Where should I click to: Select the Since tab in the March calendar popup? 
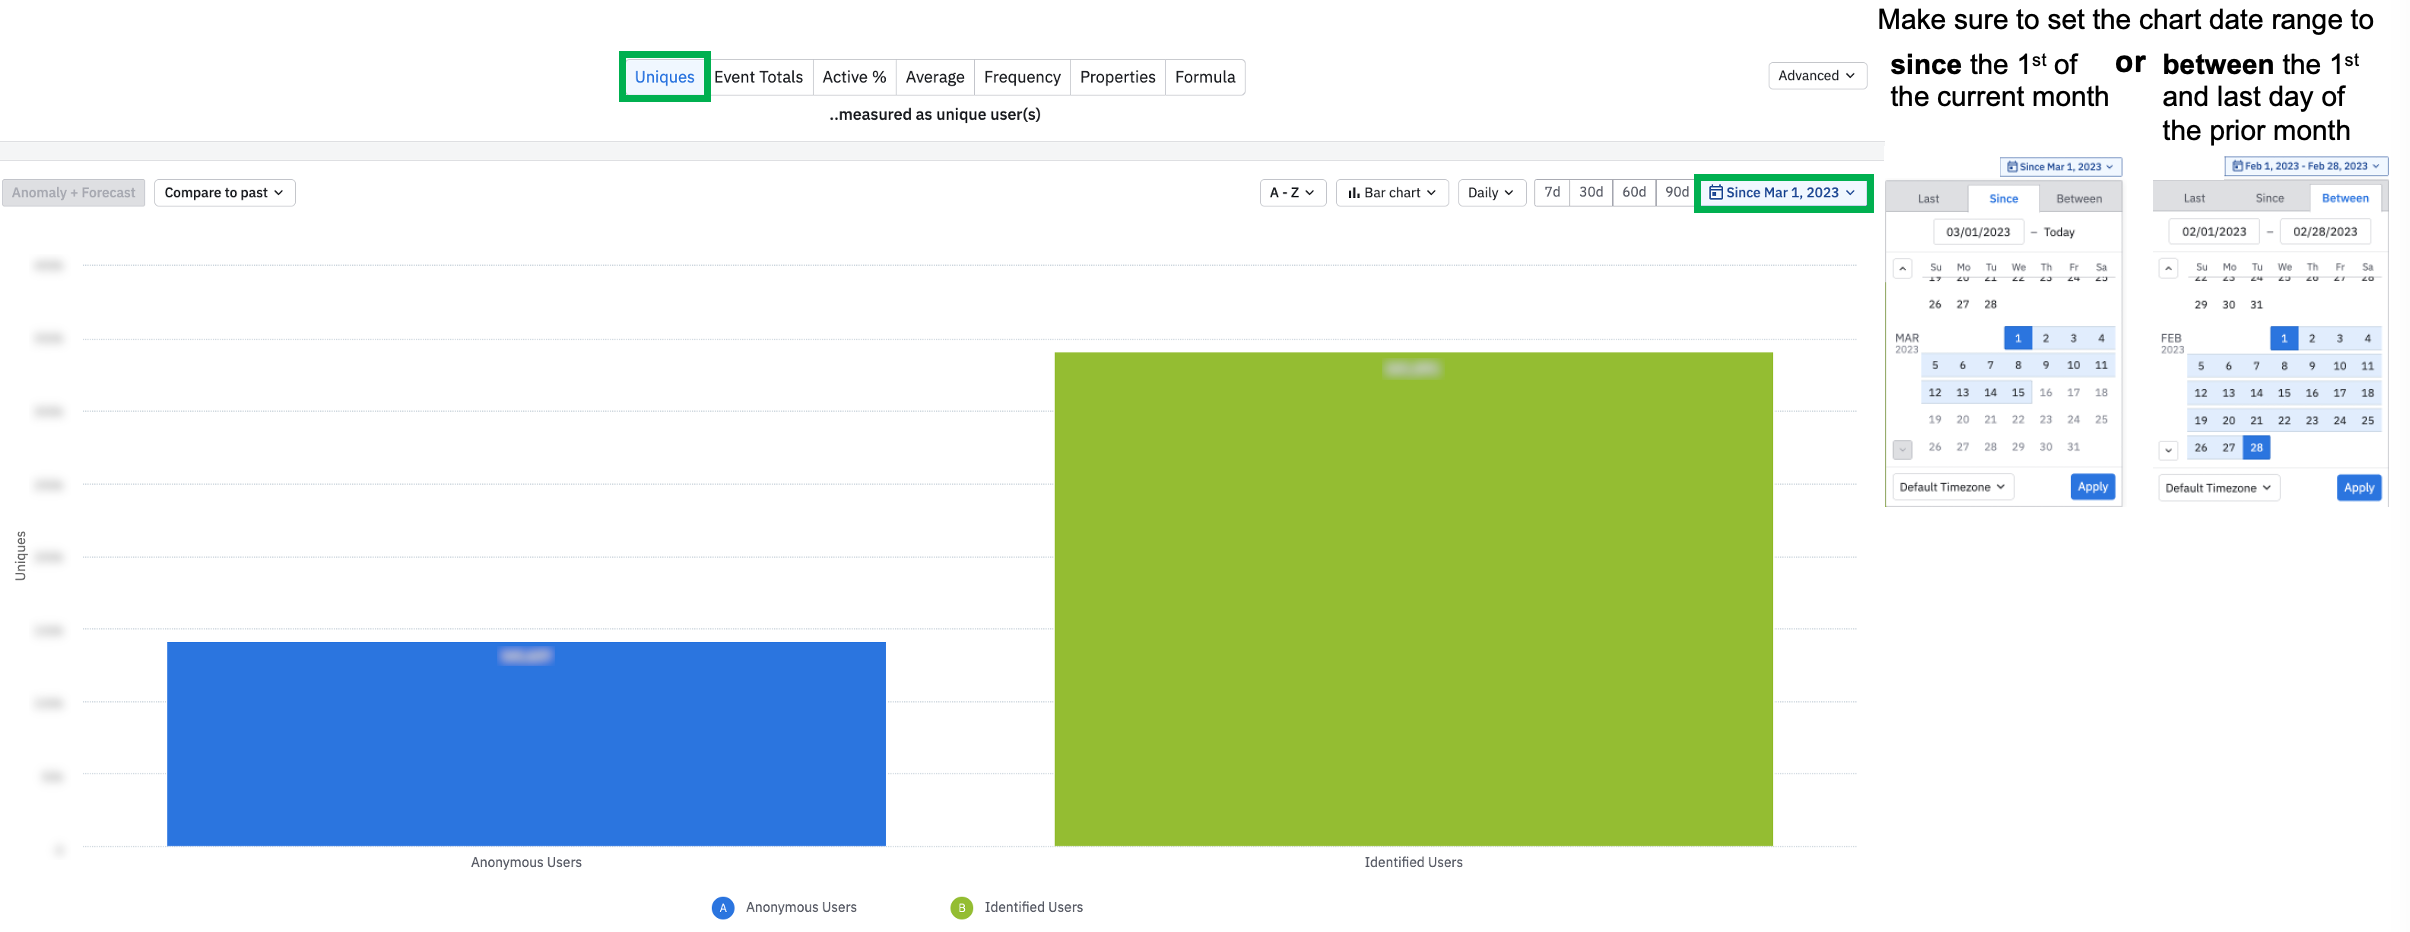[x=2003, y=199]
